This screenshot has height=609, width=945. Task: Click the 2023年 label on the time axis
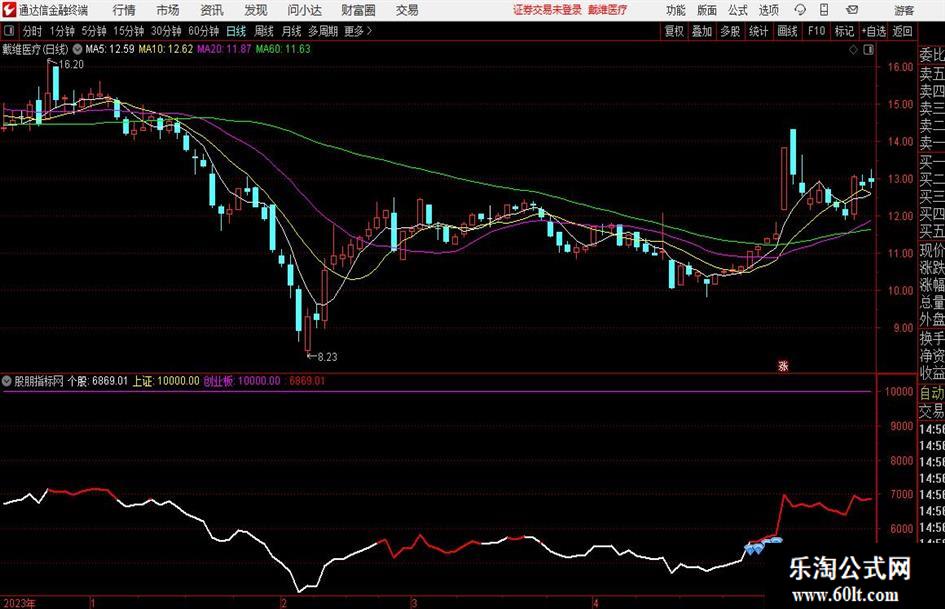(19, 603)
